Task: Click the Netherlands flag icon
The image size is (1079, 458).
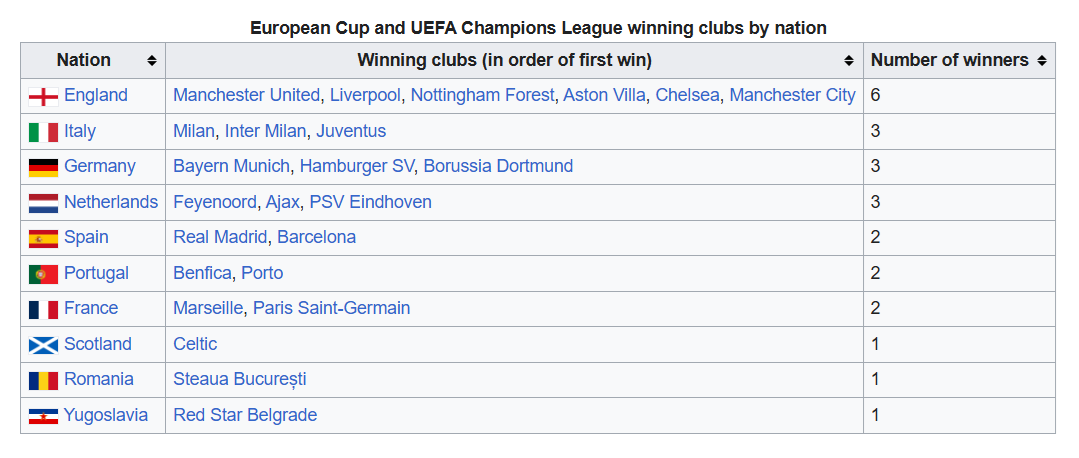Action: pos(43,203)
